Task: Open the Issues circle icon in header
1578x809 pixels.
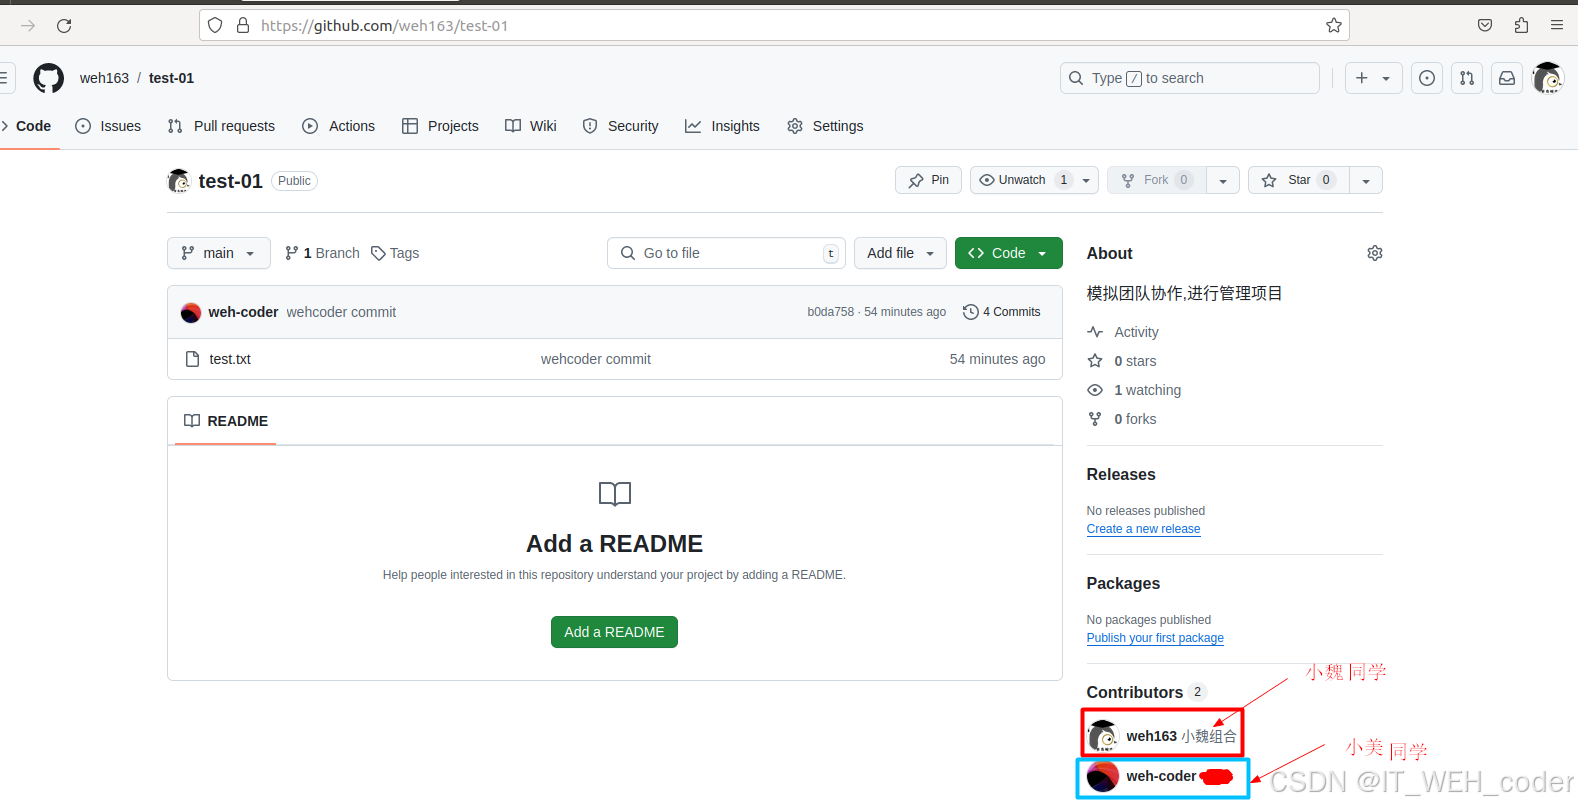Action: pos(1427,78)
